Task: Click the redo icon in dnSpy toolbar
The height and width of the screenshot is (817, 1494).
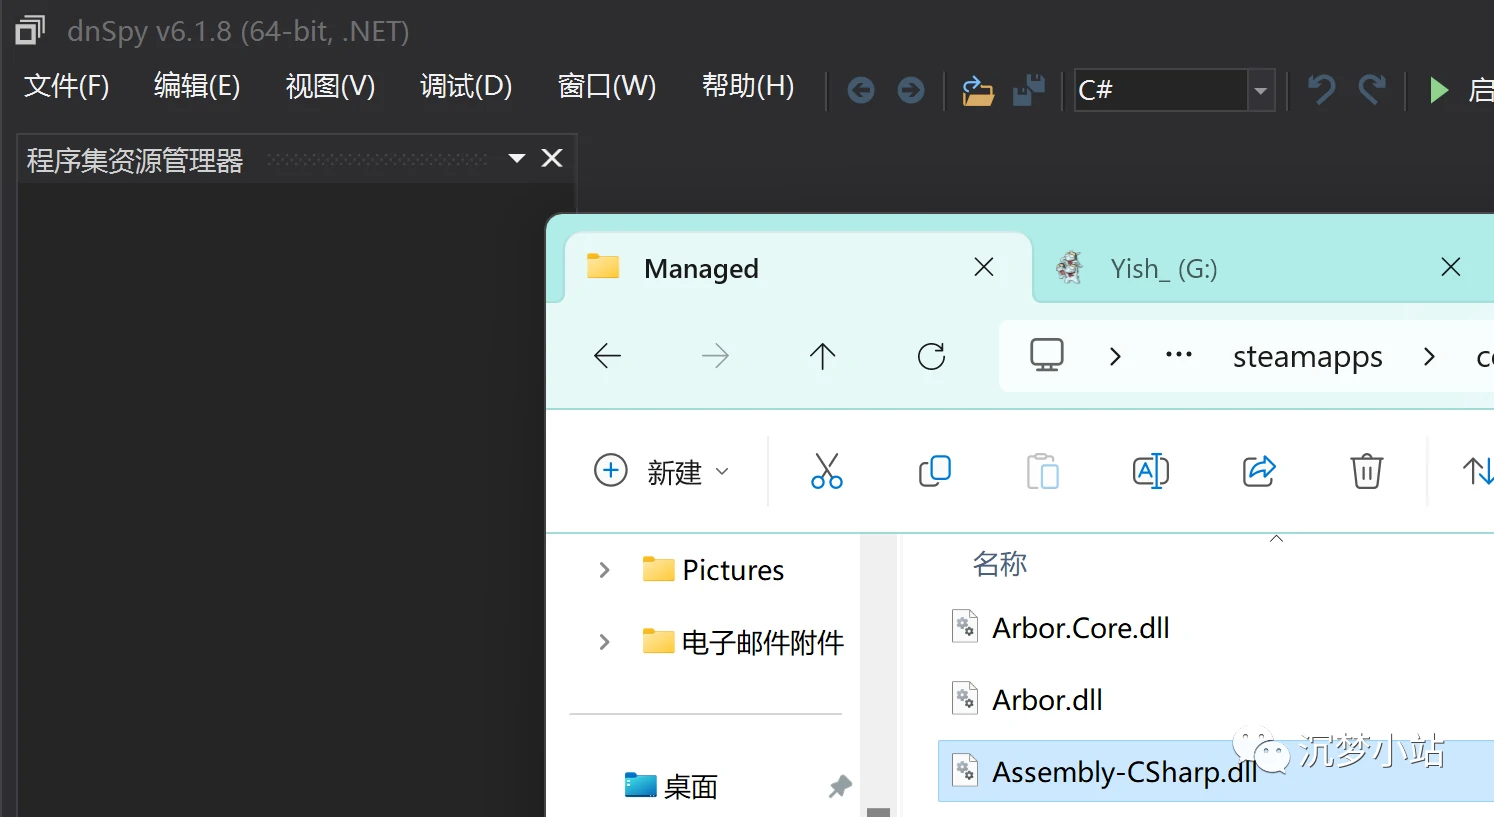Action: tap(1372, 90)
